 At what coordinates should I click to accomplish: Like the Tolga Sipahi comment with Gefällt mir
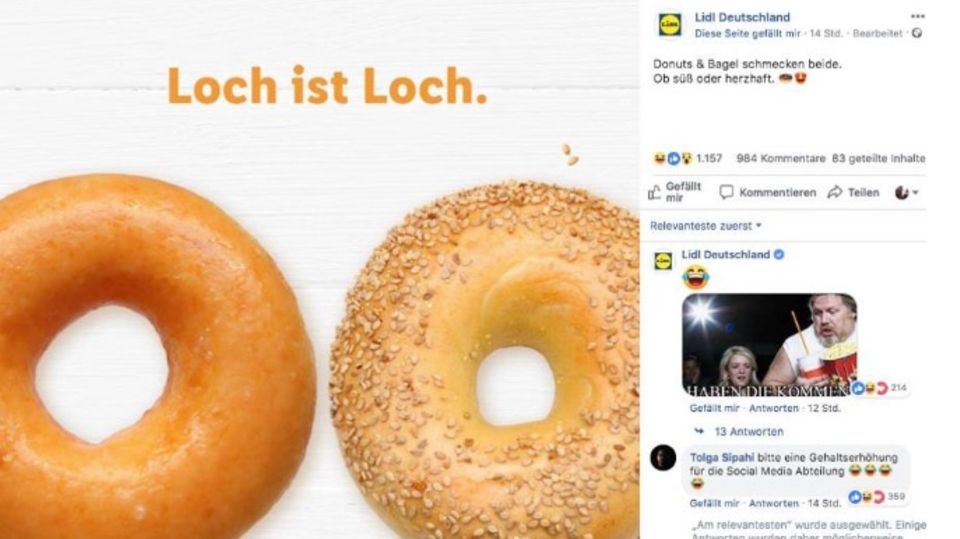[x=714, y=503]
